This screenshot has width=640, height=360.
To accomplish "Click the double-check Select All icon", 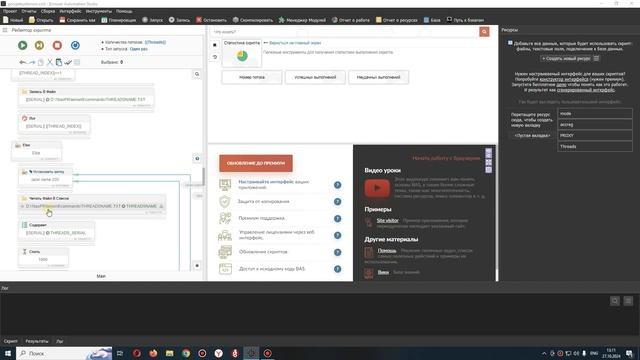I will pyautogui.click(x=68, y=62).
